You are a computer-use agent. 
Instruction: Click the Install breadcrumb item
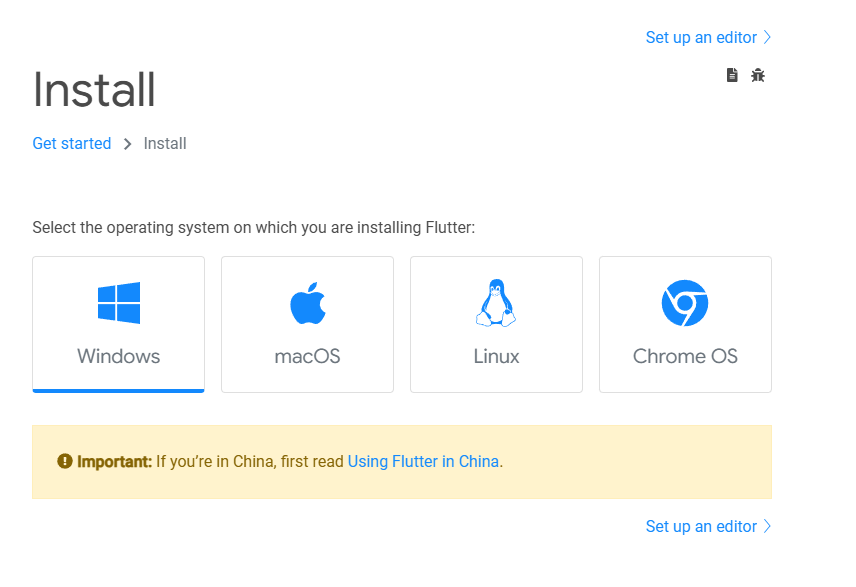tap(165, 144)
